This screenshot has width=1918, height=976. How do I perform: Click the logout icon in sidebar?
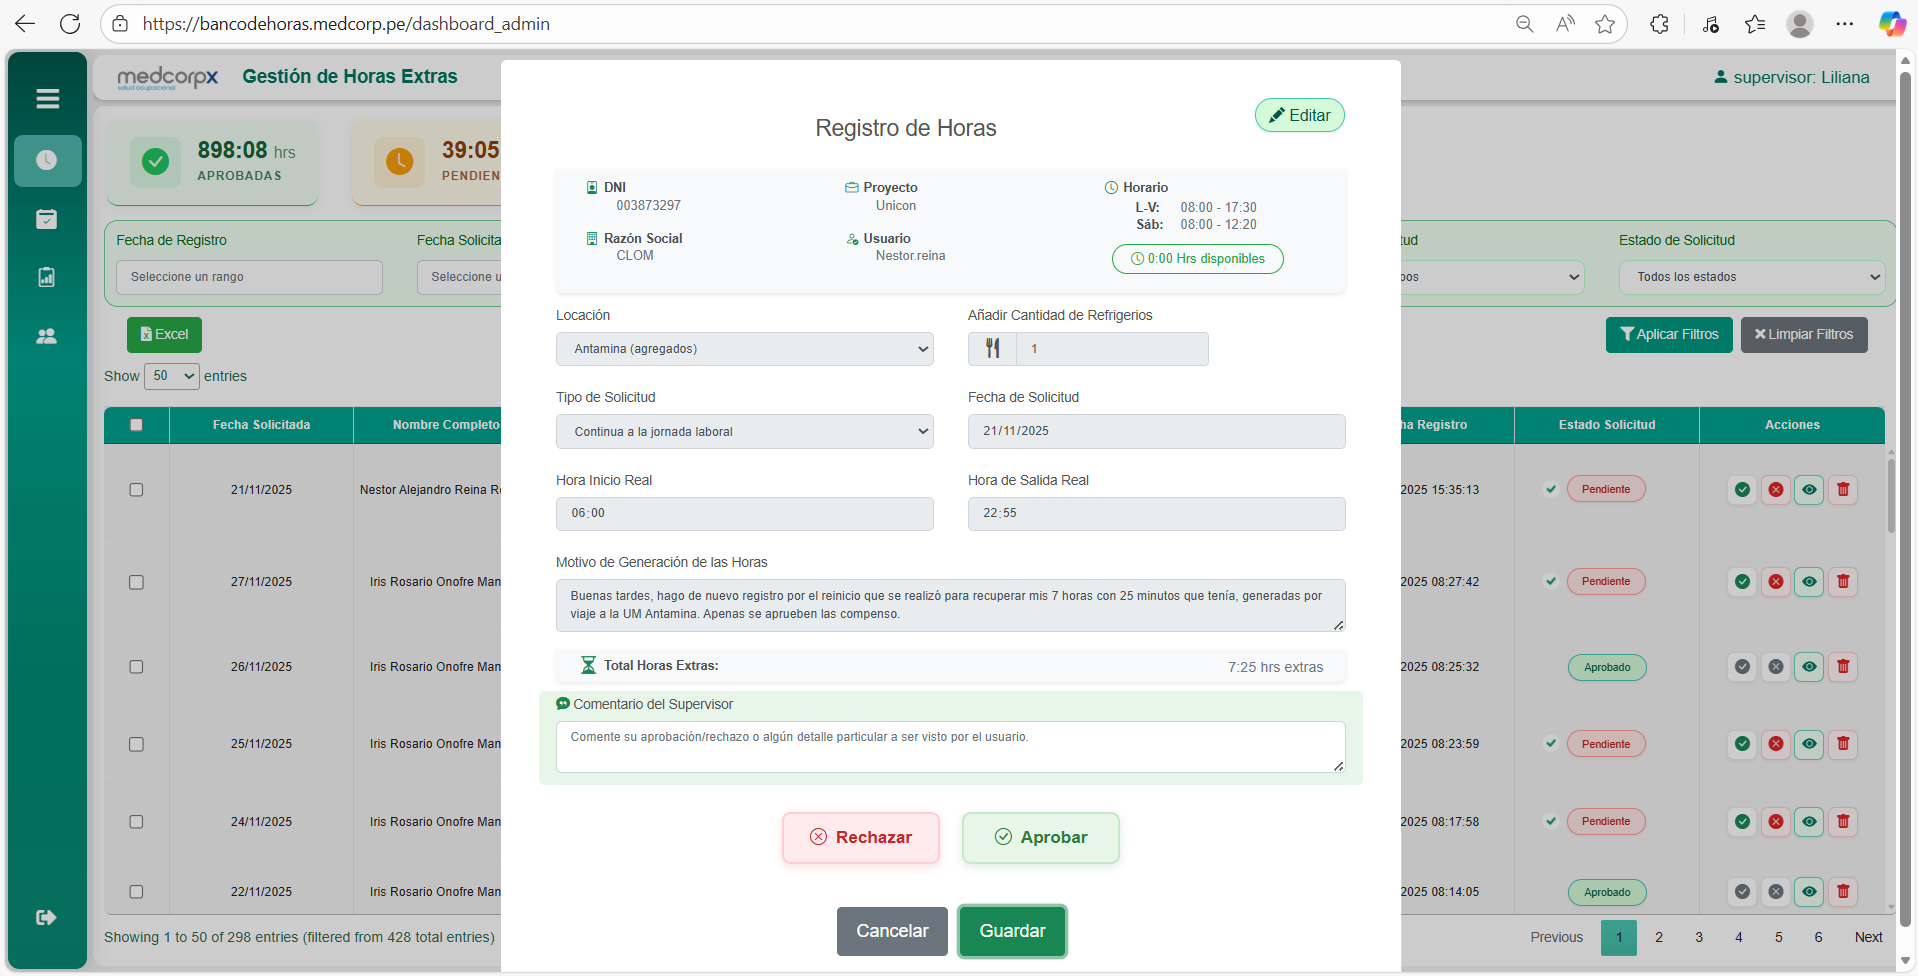(x=47, y=917)
